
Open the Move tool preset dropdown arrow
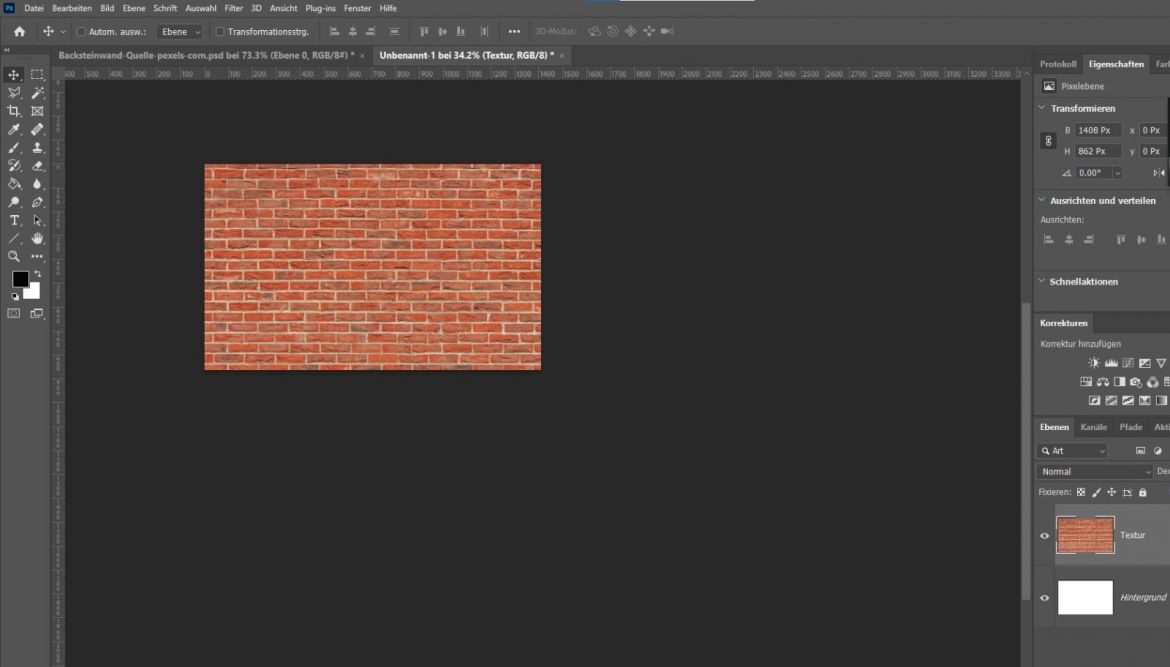tap(63, 31)
